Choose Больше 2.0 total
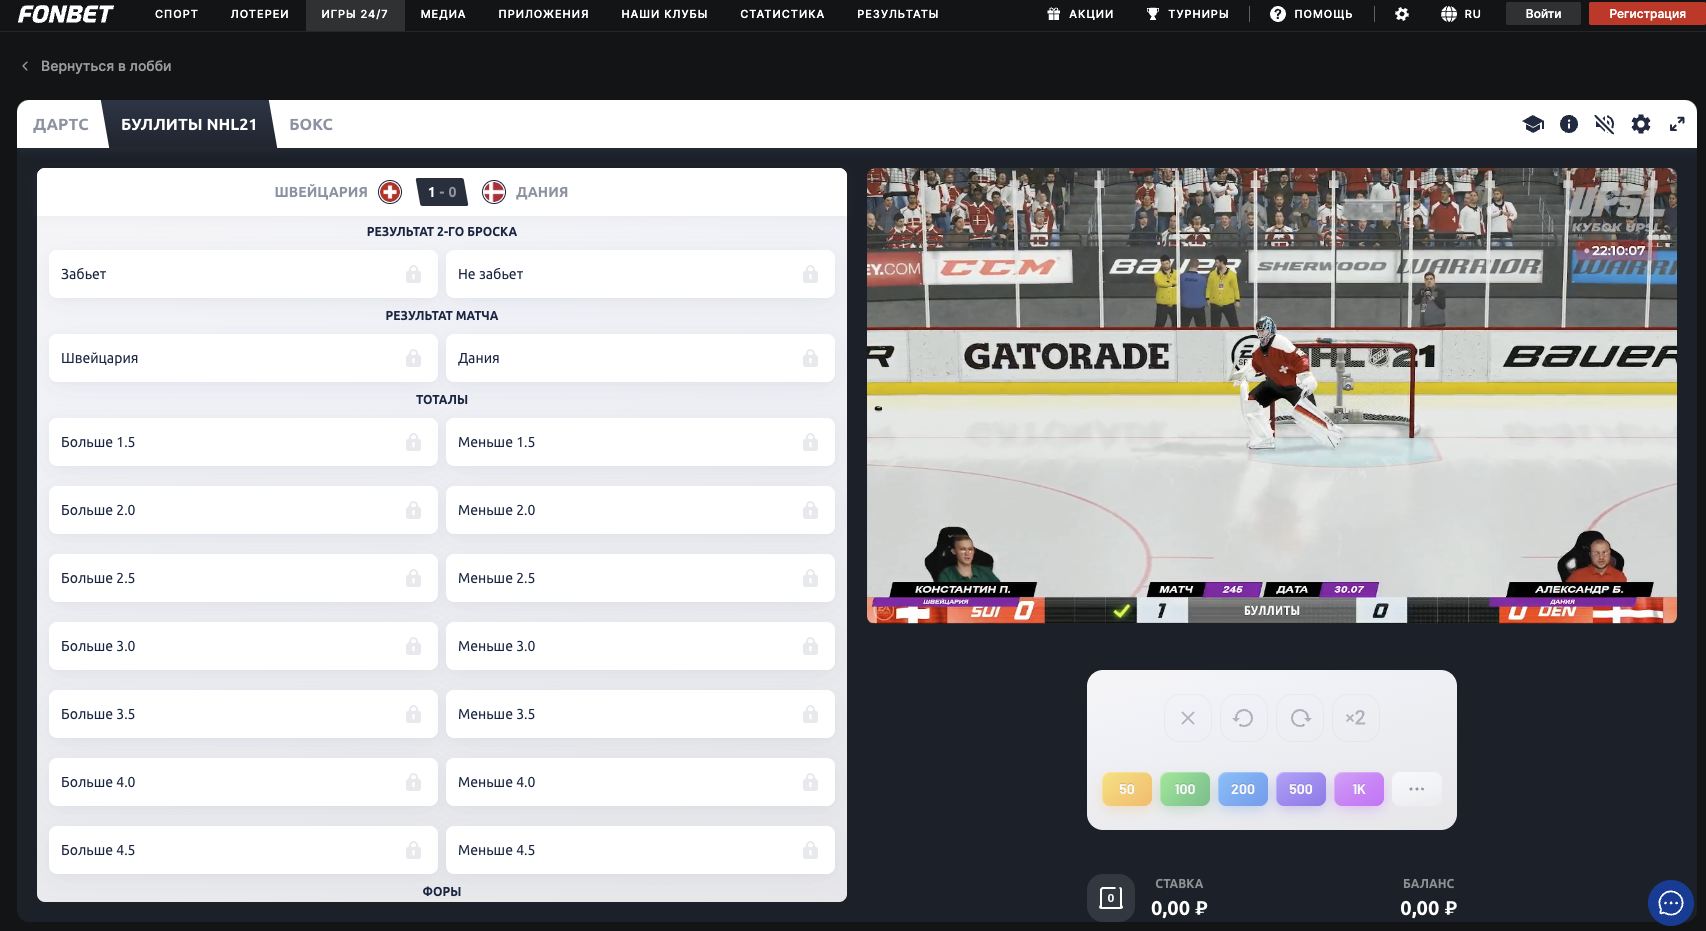1706x931 pixels. click(x=243, y=510)
